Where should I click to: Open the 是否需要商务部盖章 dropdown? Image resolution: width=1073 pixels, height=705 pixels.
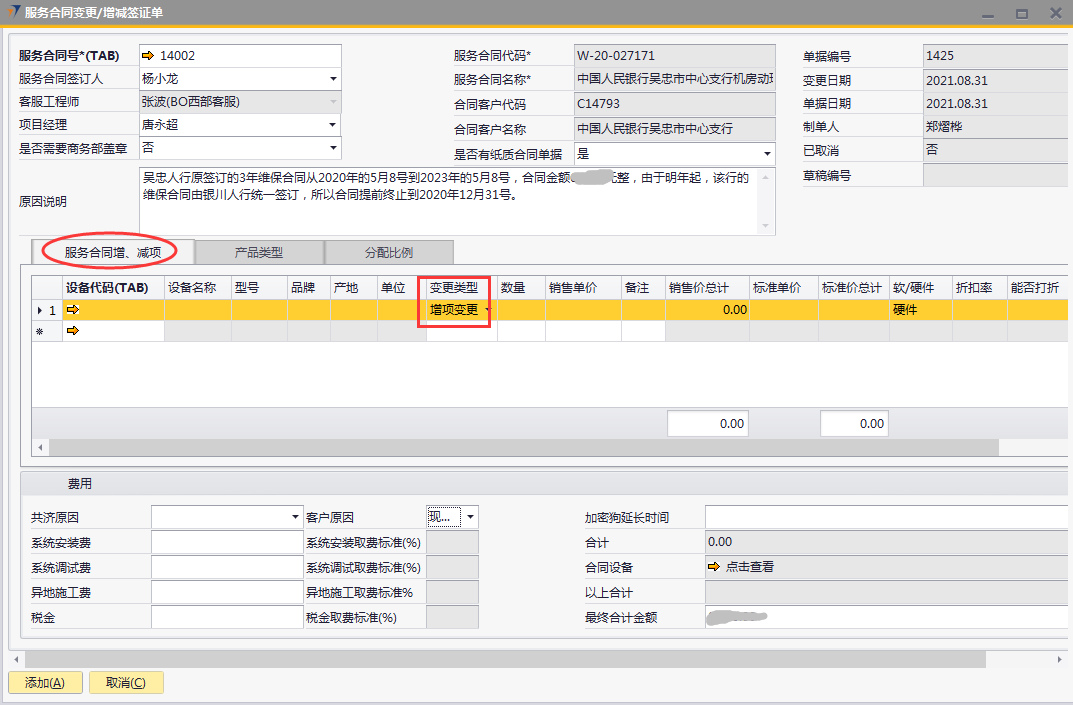coord(333,148)
